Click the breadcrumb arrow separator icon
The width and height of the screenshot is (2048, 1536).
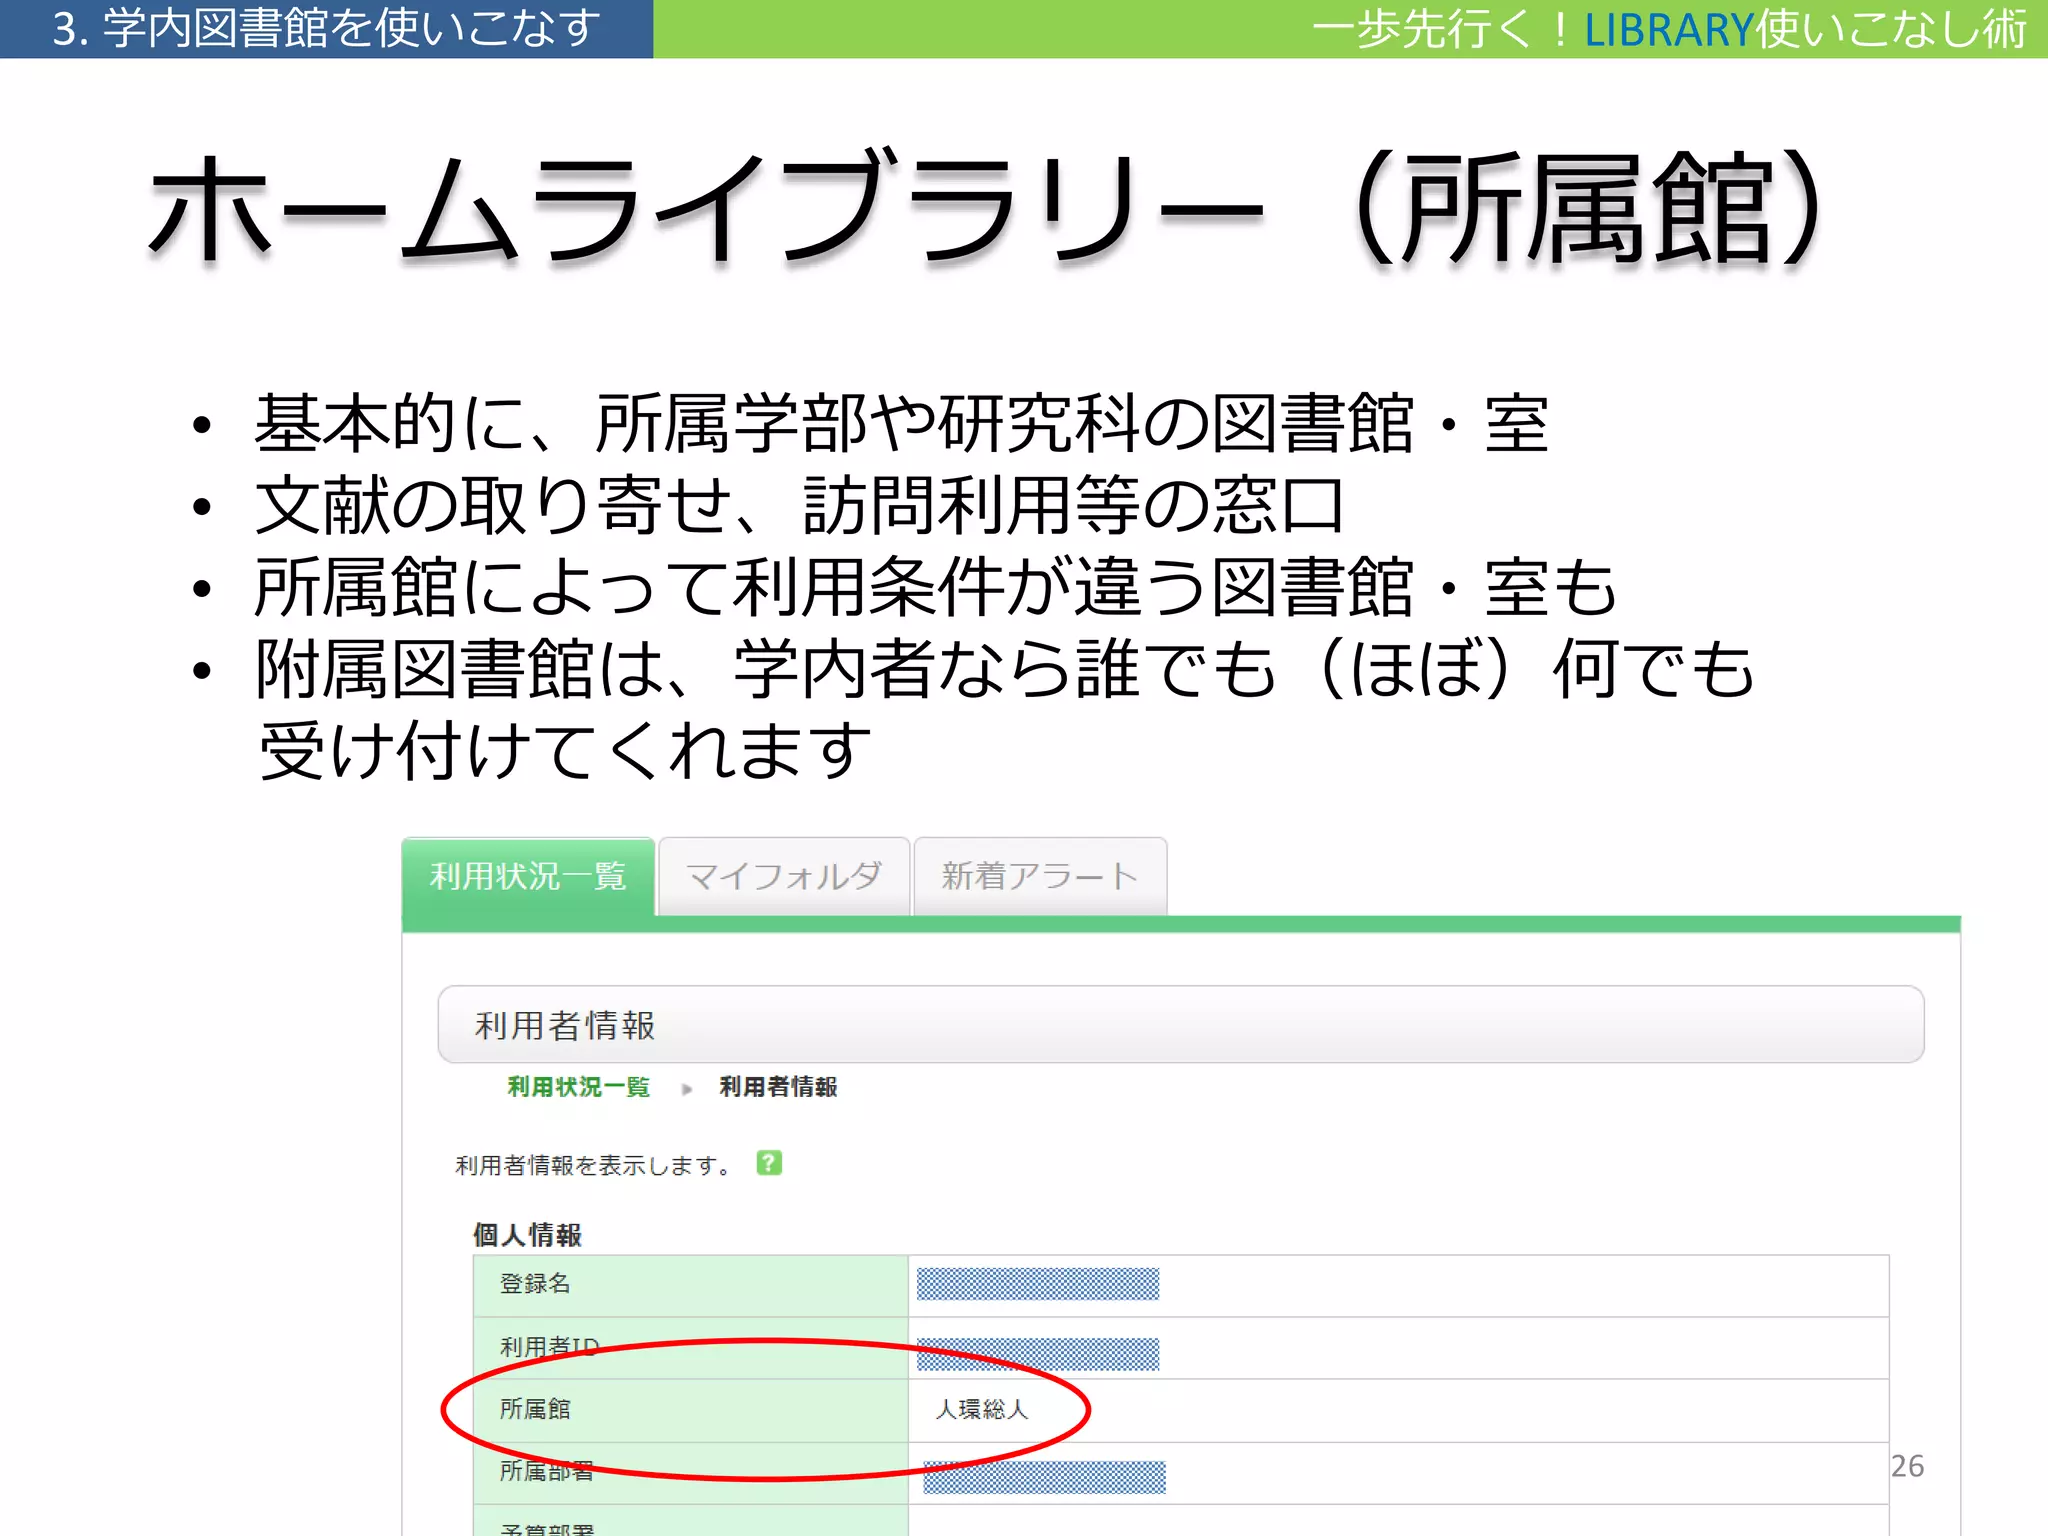(686, 1089)
